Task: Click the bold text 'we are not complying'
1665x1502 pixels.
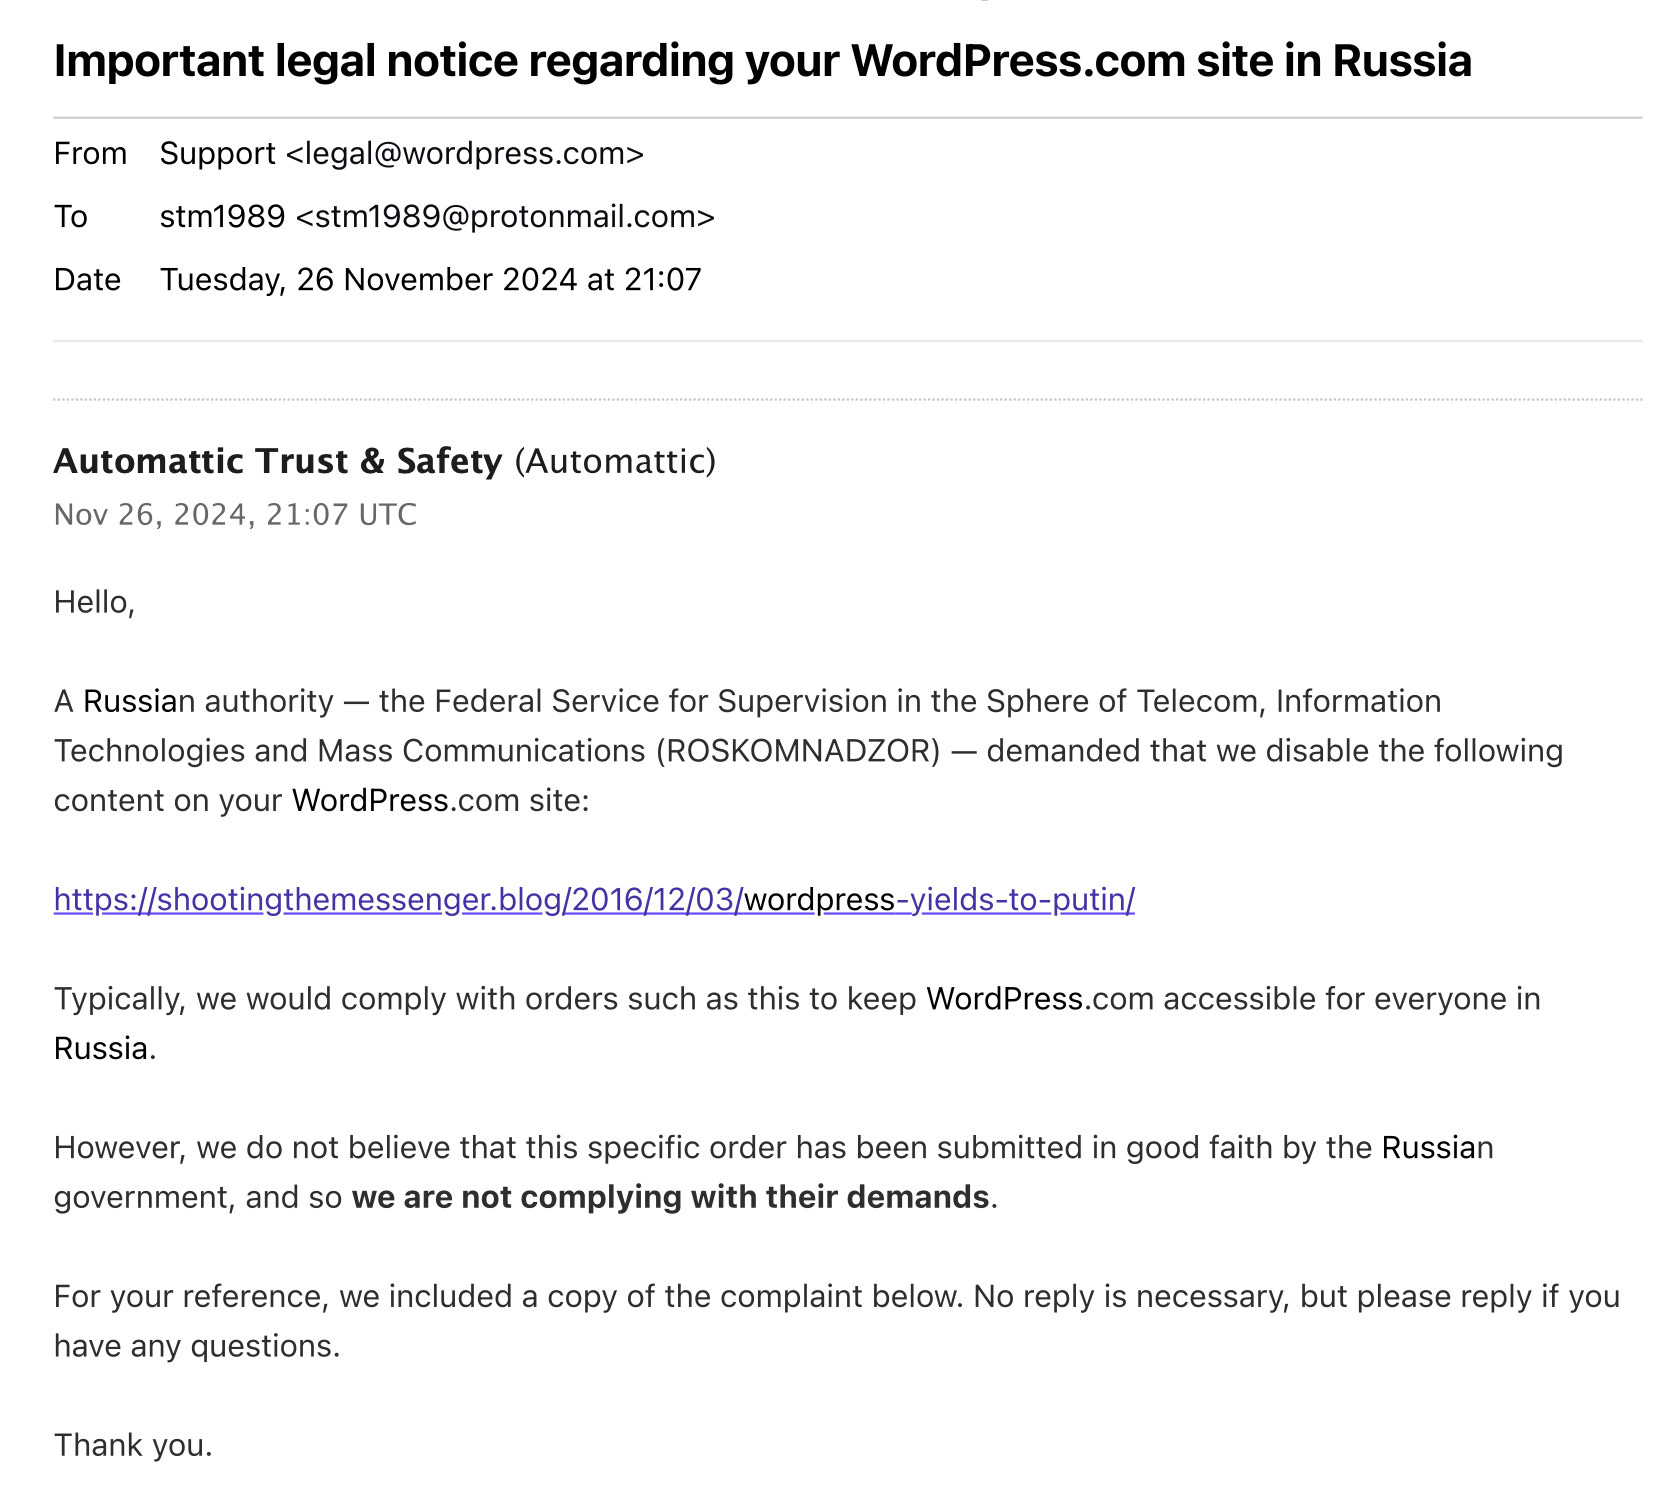Action: click(x=670, y=1197)
